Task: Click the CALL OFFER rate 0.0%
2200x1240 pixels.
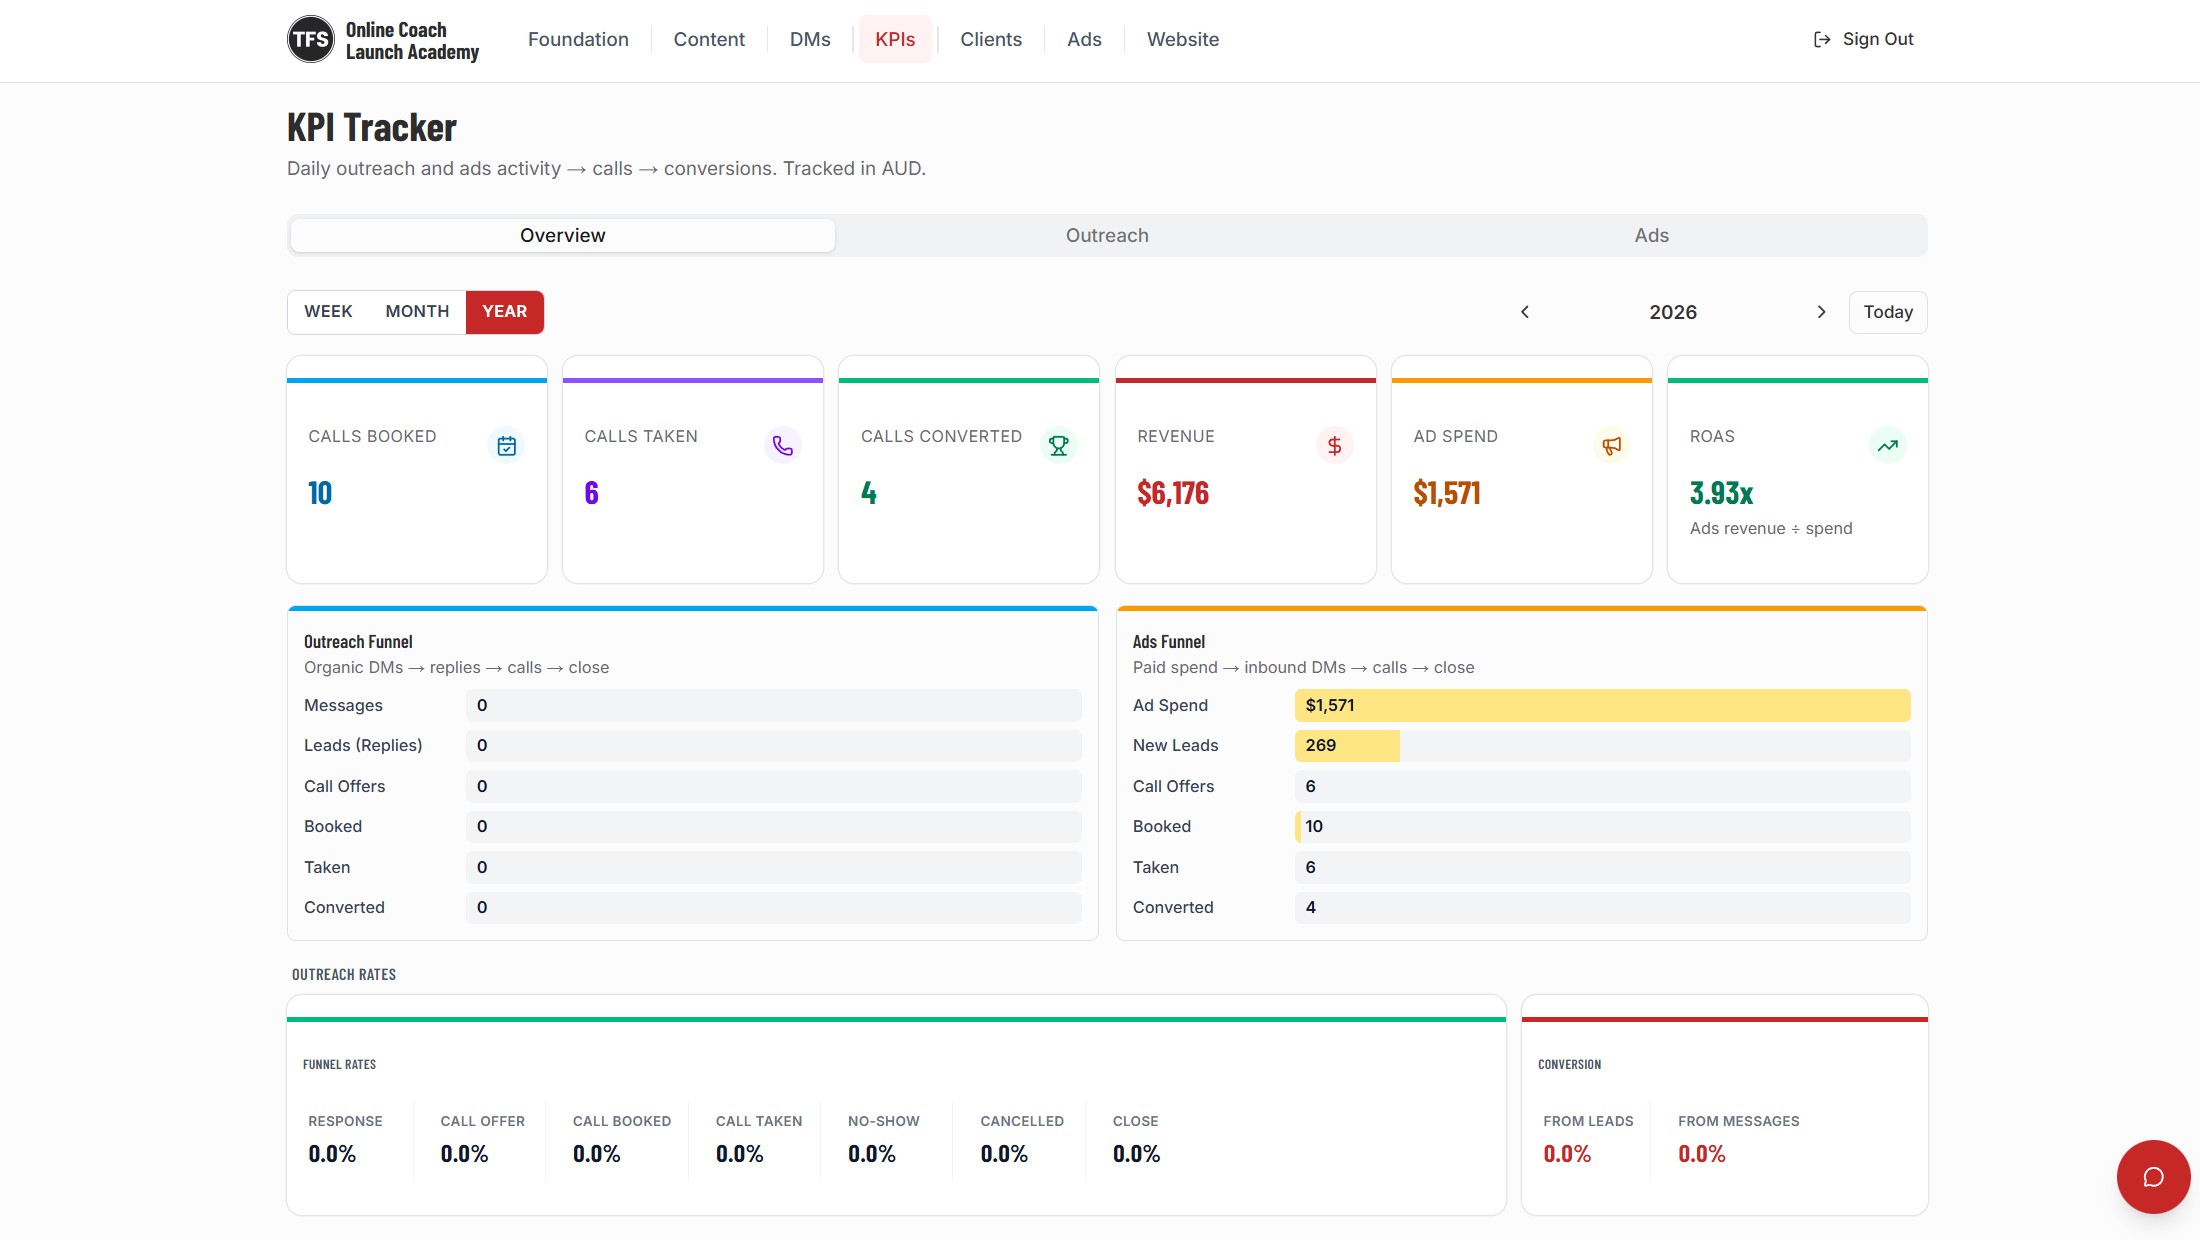Action: pos(465,1155)
